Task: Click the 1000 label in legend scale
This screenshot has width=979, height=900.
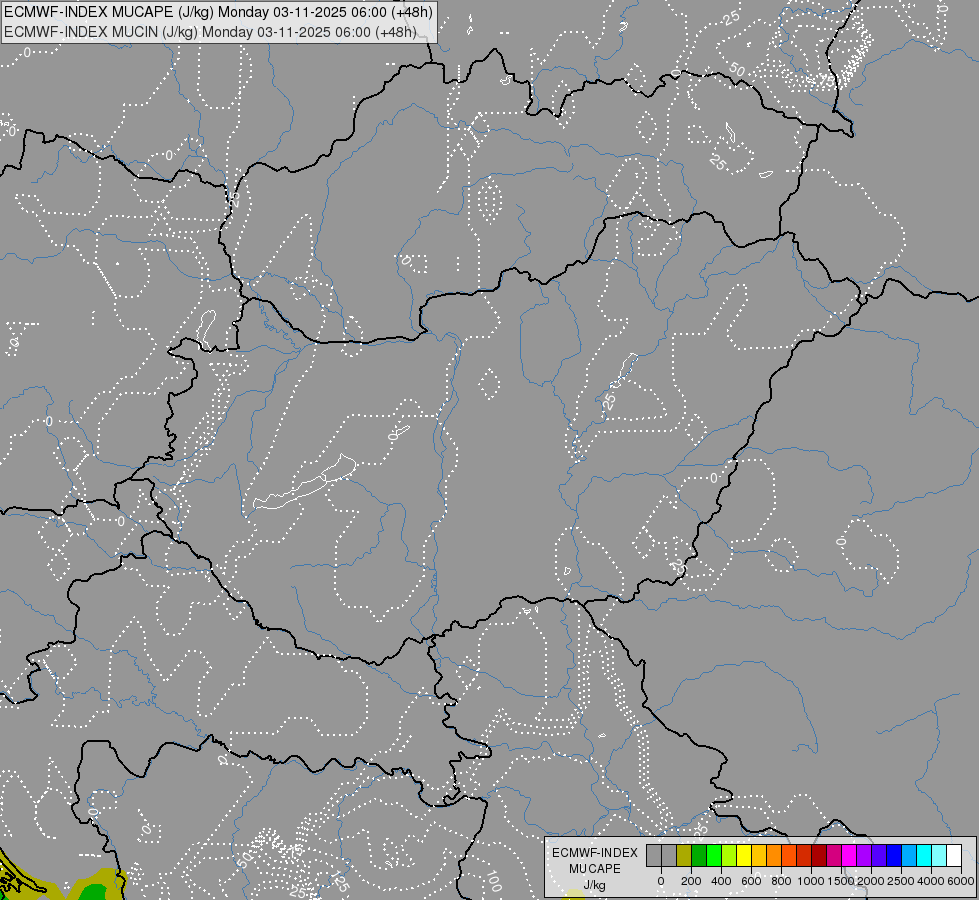Action: (x=811, y=881)
